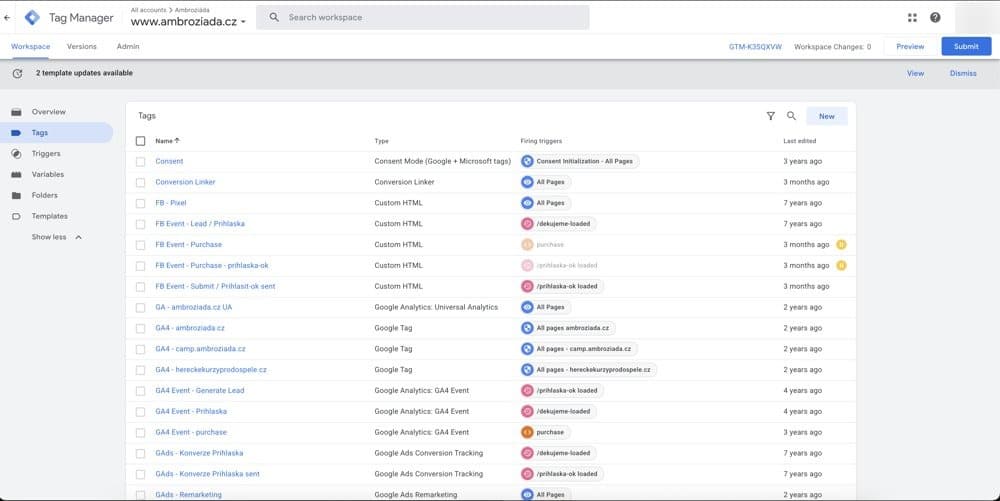Click the Type column header
The height and width of the screenshot is (501, 1000).
click(381, 141)
